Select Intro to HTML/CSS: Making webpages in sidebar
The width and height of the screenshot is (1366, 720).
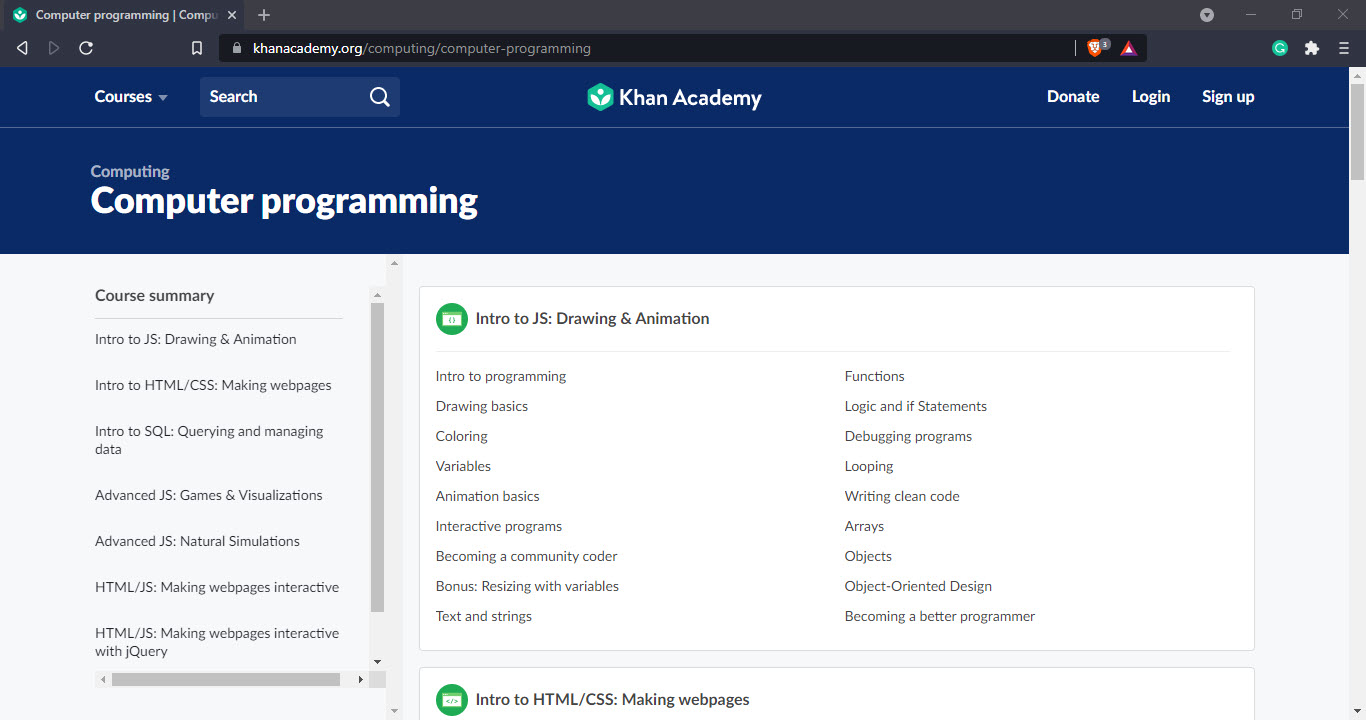(x=213, y=385)
